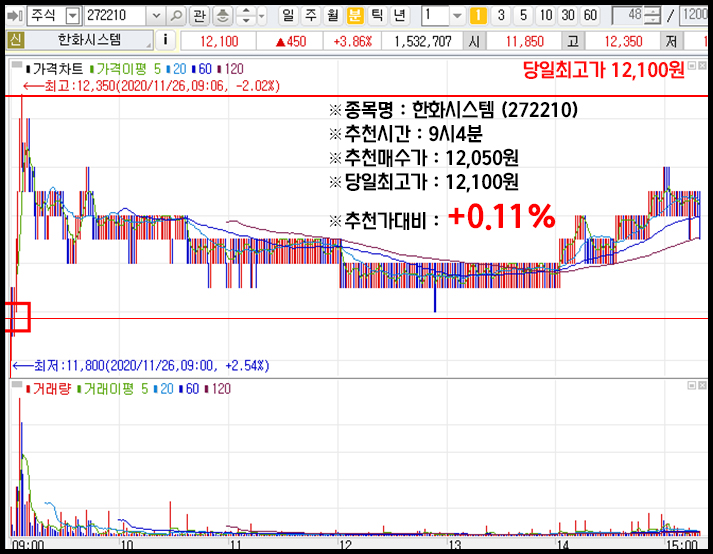Select the 3-minute interval button
The height and width of the screenshot is (554, 713).
point(501,16)
